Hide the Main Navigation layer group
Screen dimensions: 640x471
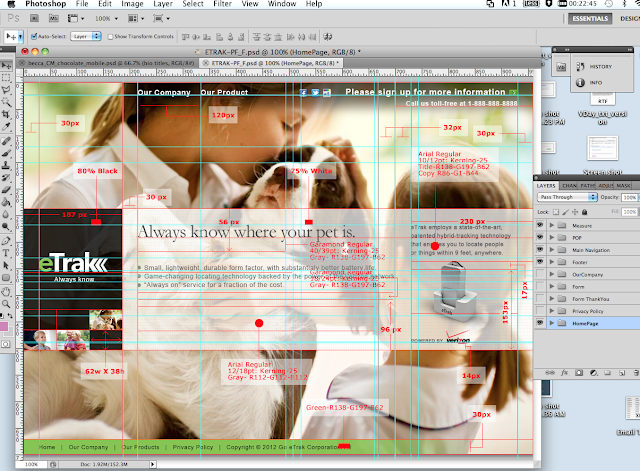pos(540,249)
